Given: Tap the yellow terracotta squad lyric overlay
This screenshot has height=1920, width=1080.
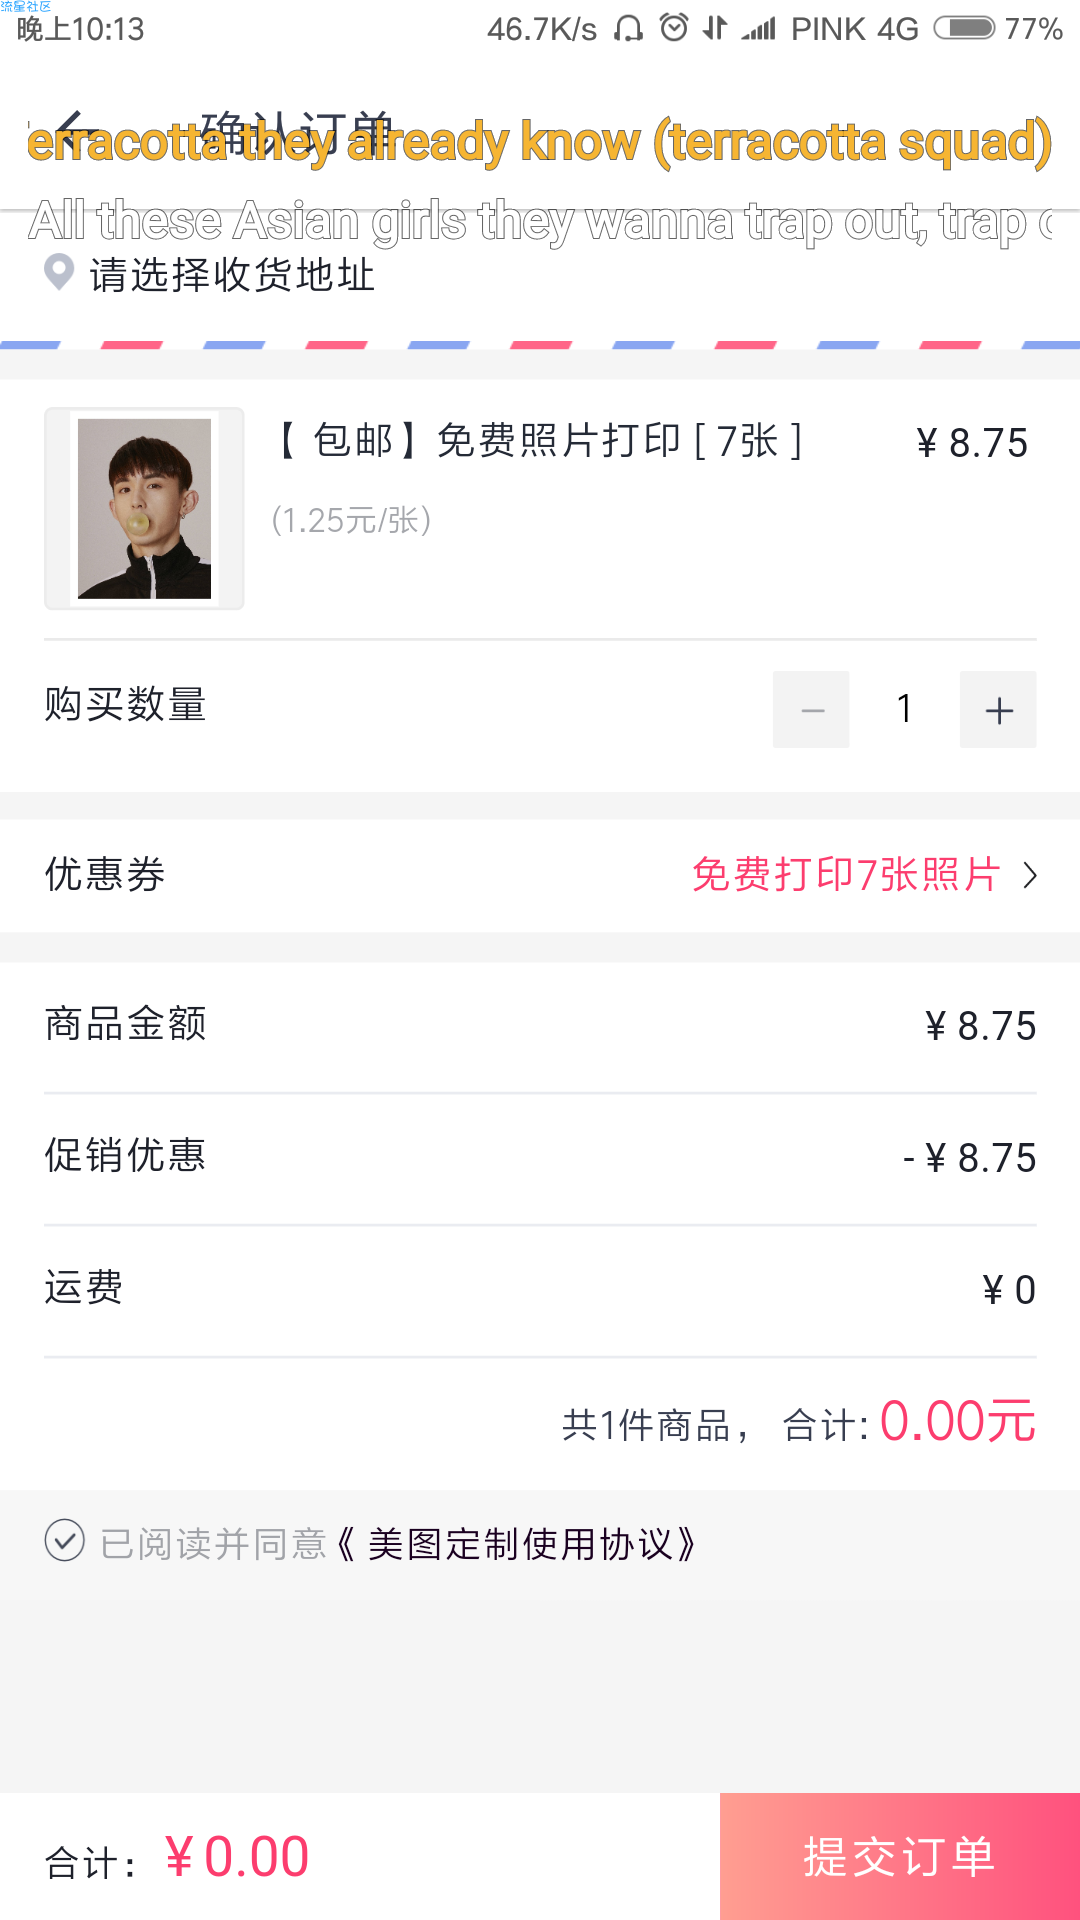Looking at the screenshot, I should click(540, 141).
